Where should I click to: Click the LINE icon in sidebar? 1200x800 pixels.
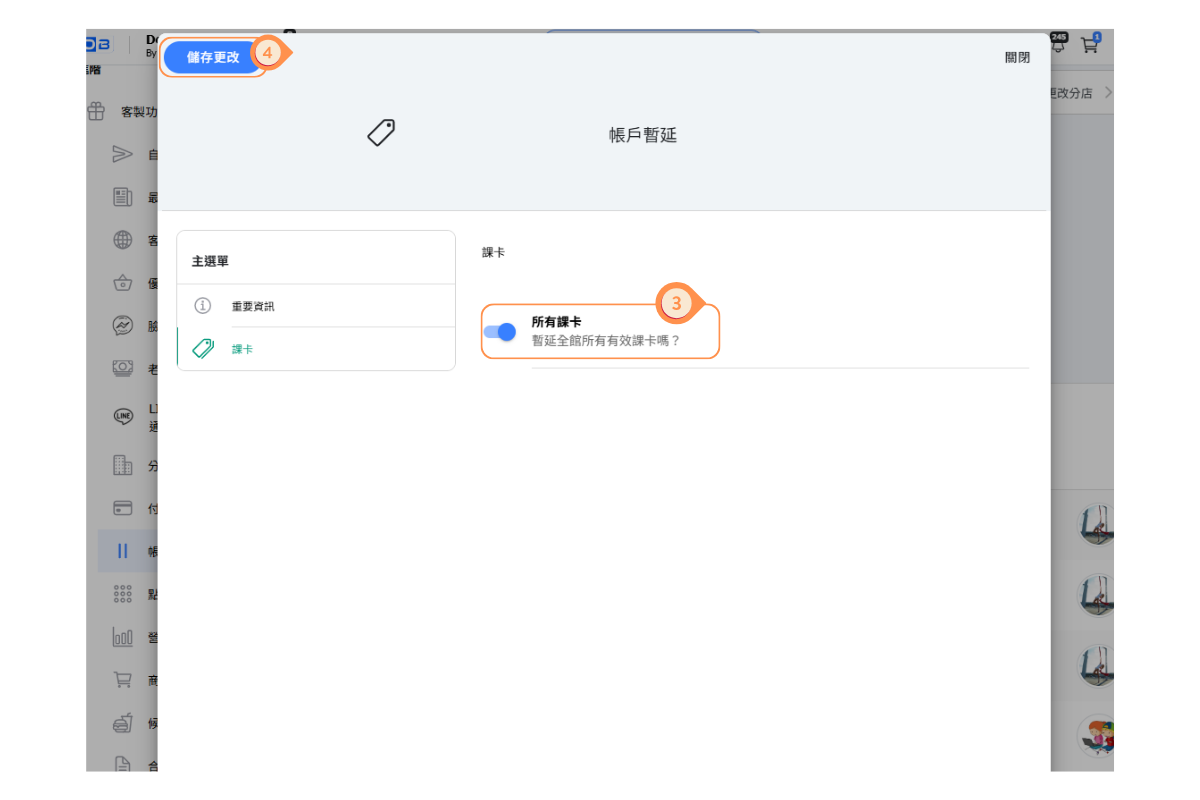point(122,416)
